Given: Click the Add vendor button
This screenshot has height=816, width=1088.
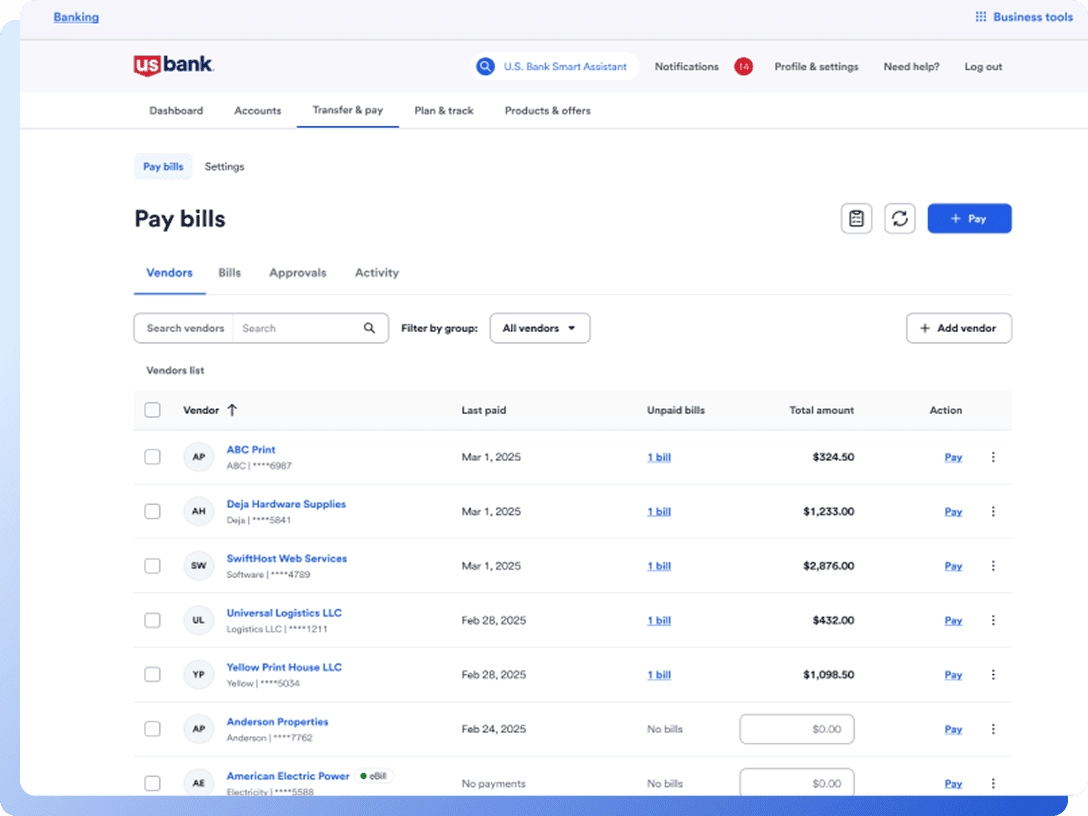Looking at the screenshot, I should click(x=958, y=328).
